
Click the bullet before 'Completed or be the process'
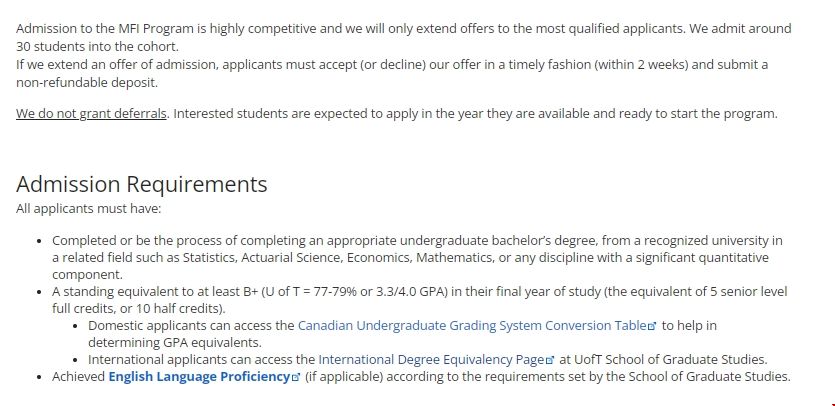pos(39,241)
